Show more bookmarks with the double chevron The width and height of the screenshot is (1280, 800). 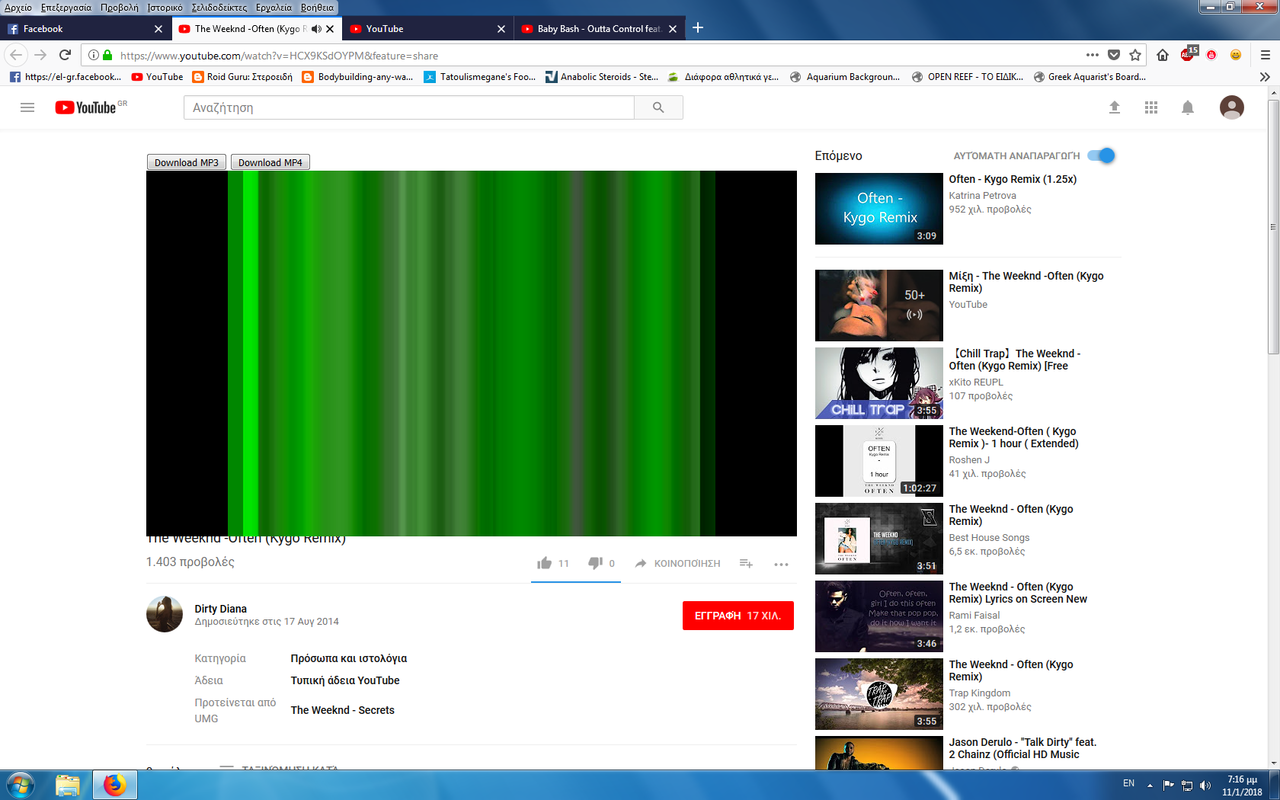click(1264, 76)
